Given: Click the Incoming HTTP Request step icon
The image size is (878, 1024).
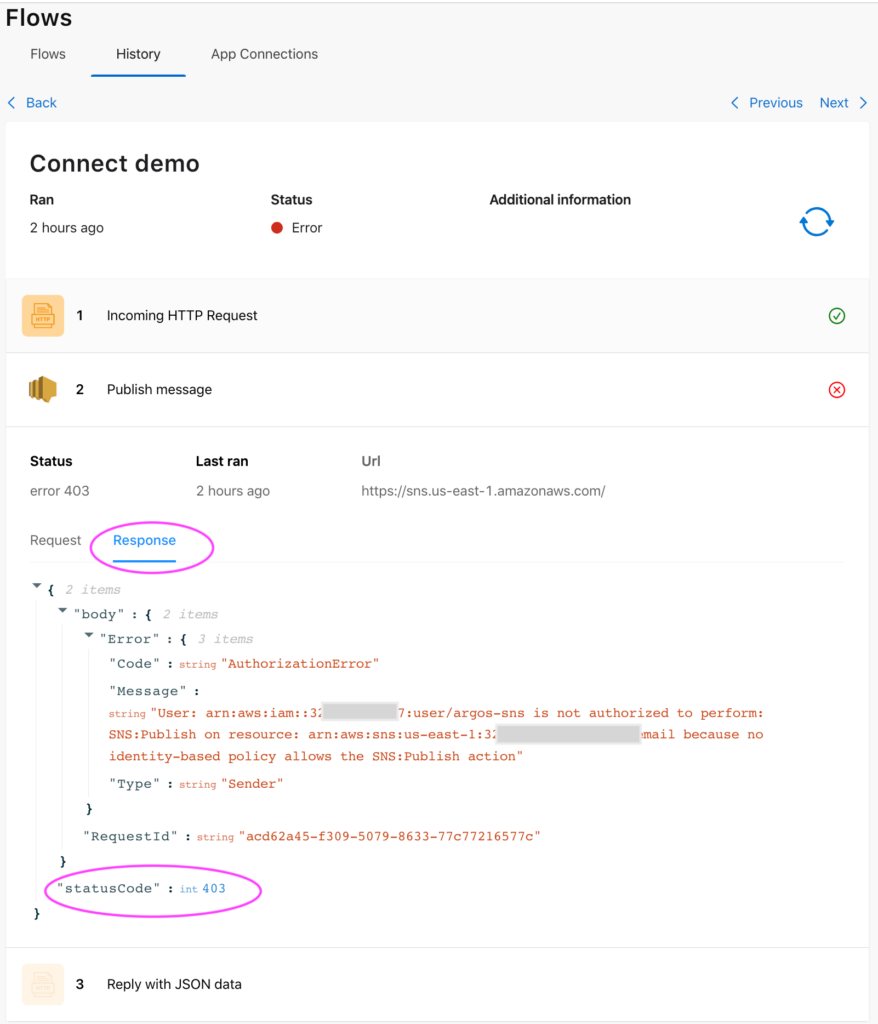Looking at the screenshot, I should point(43,316).
